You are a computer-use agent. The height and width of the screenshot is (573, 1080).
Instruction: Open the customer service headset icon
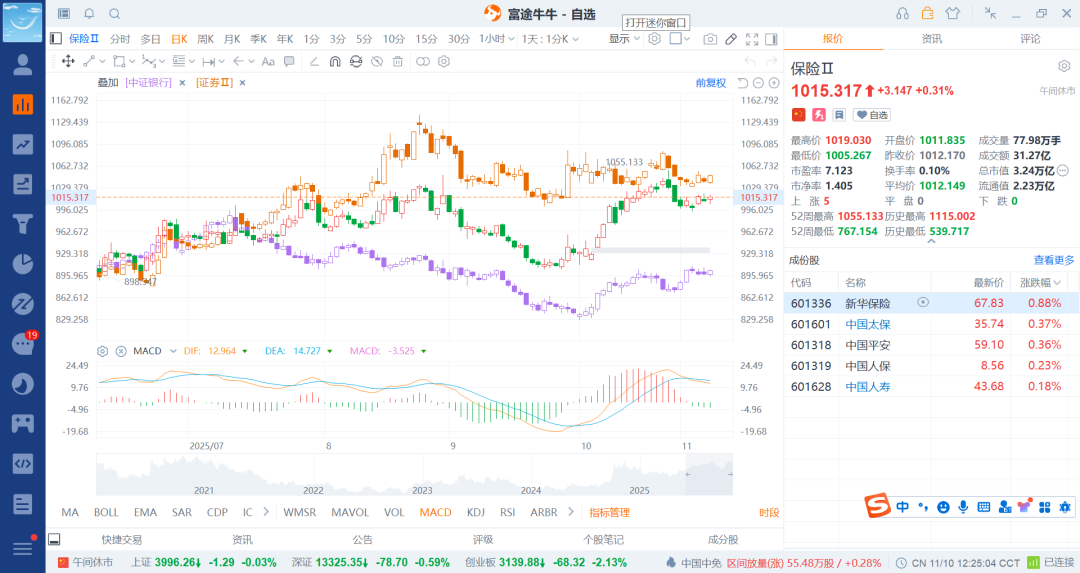click(903, 13)
